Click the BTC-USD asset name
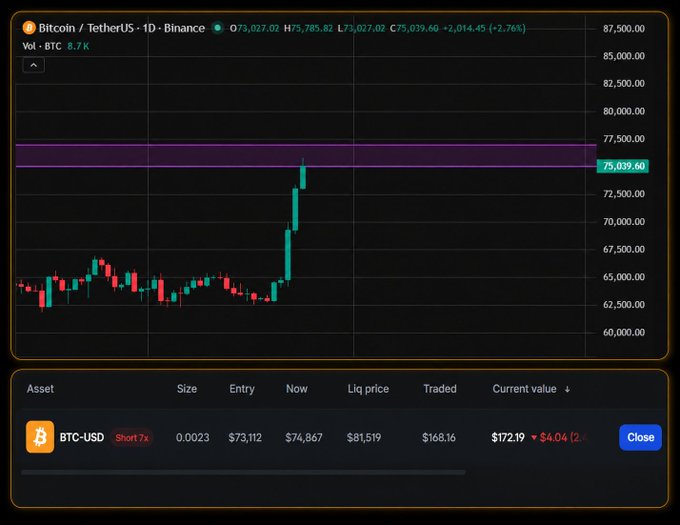This screenshot has width=680, height=525. click(x=82, y=437)
